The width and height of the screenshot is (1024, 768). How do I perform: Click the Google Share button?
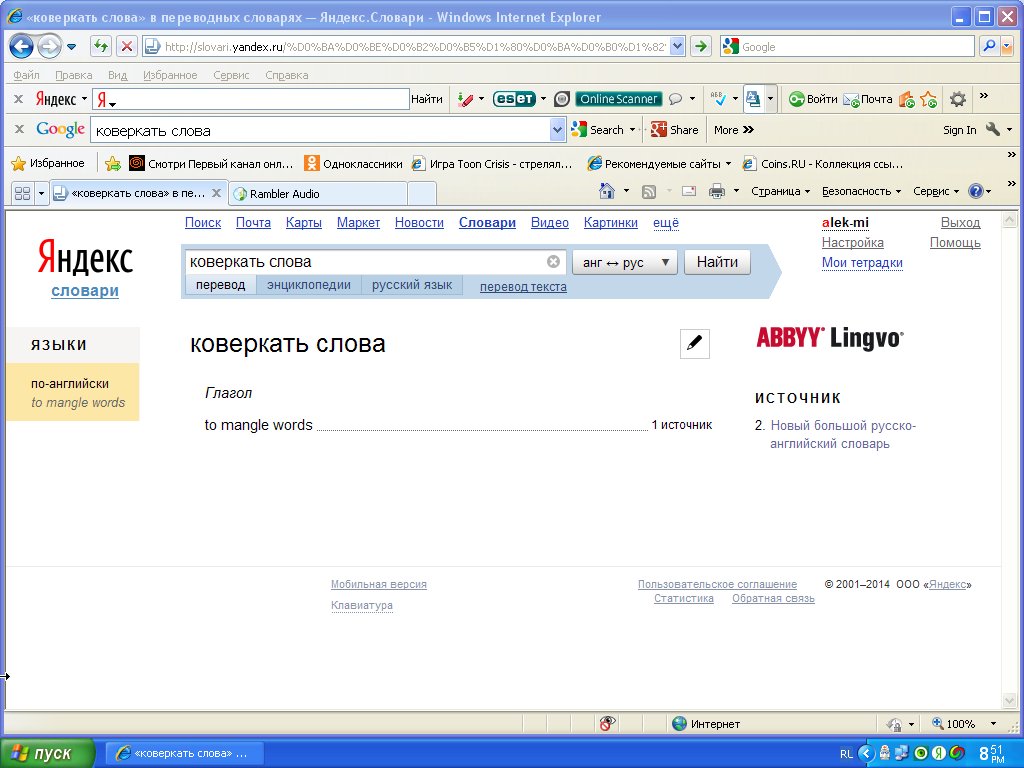tap(675, 130)
